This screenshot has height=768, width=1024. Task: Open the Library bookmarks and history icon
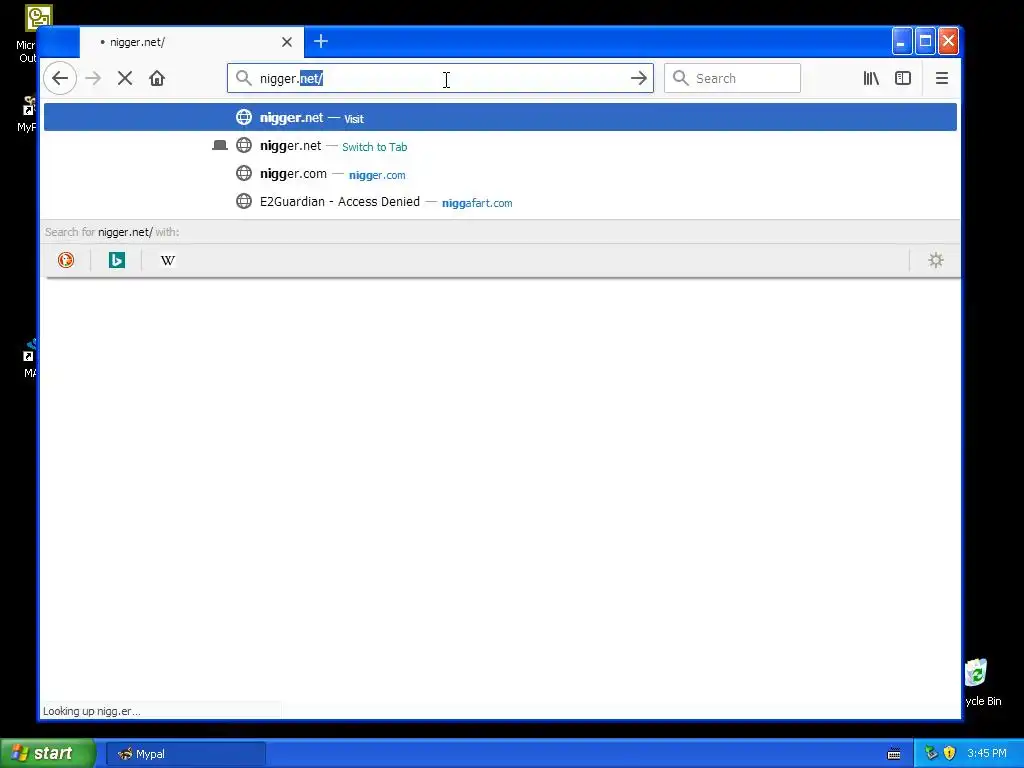click(871, 78)
